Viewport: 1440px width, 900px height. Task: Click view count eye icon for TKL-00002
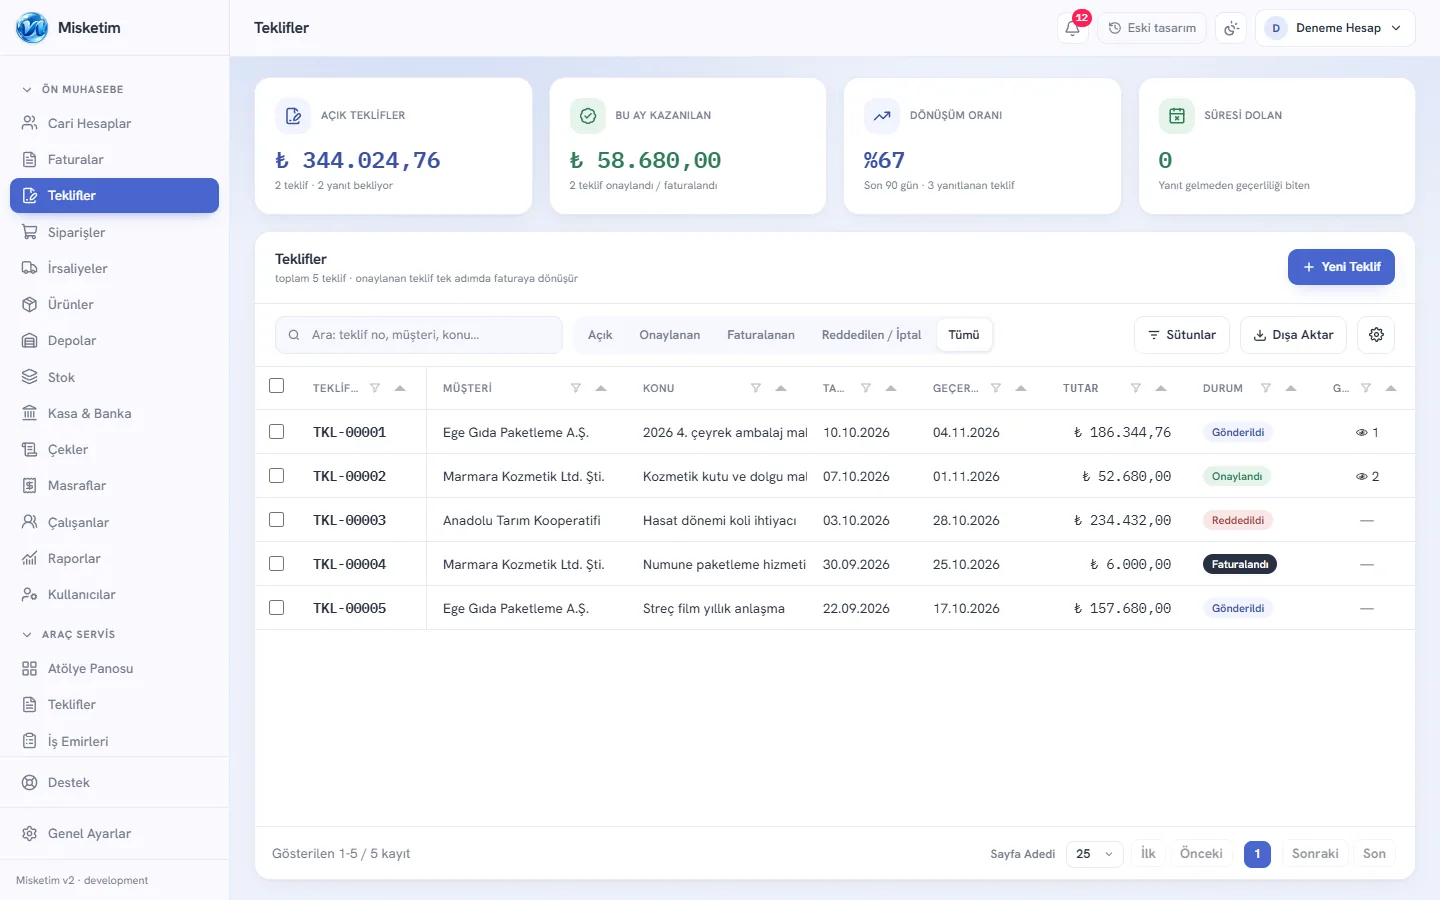click(x=1361, y=477)
